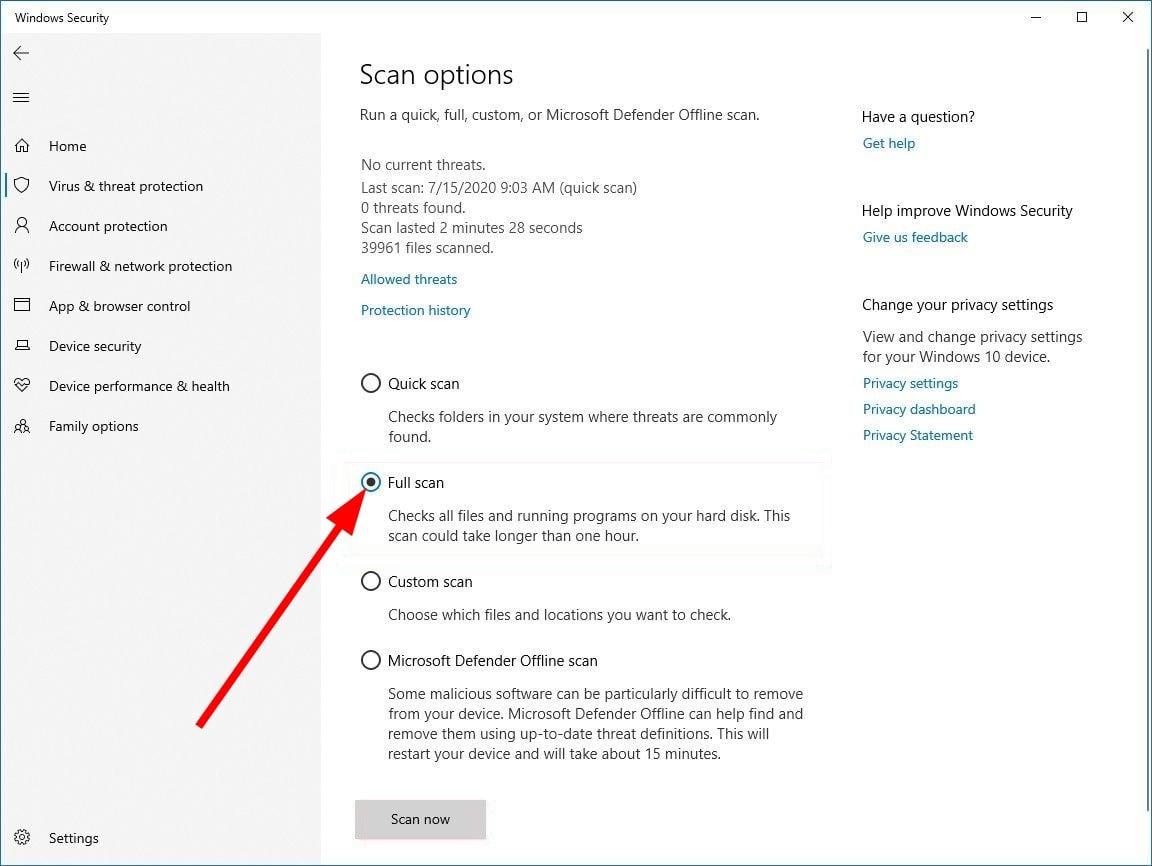This screenshot has height=866, width=1152.
Task: Open Account protection in the sidebar
Action: (108, 226)
